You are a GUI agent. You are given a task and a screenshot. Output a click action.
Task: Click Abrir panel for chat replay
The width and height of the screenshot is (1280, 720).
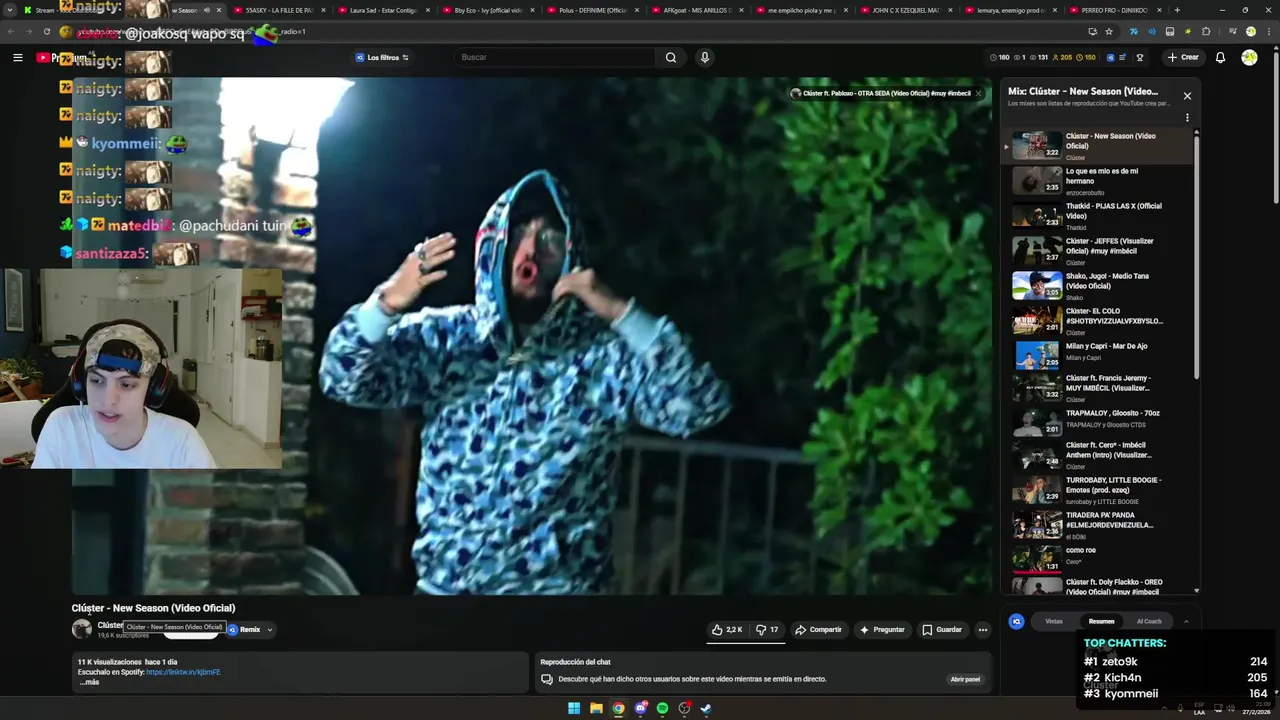pos(965,679)
